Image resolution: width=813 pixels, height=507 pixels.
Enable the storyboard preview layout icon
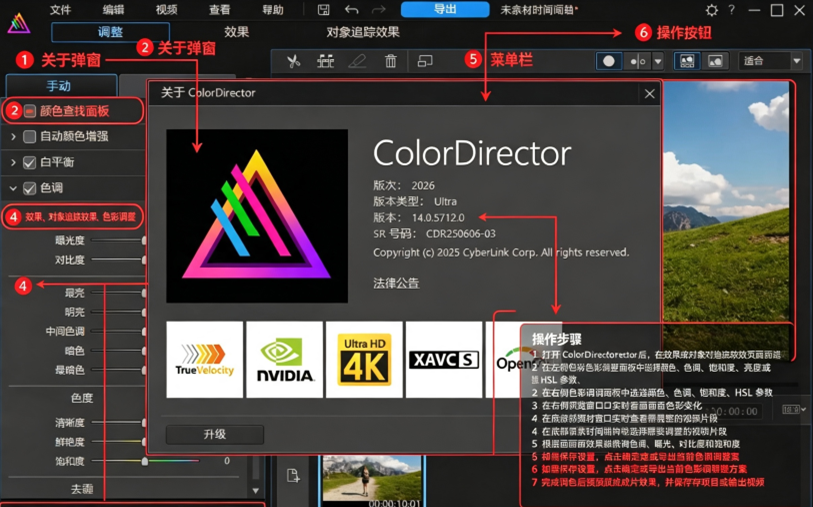point(687,61)
